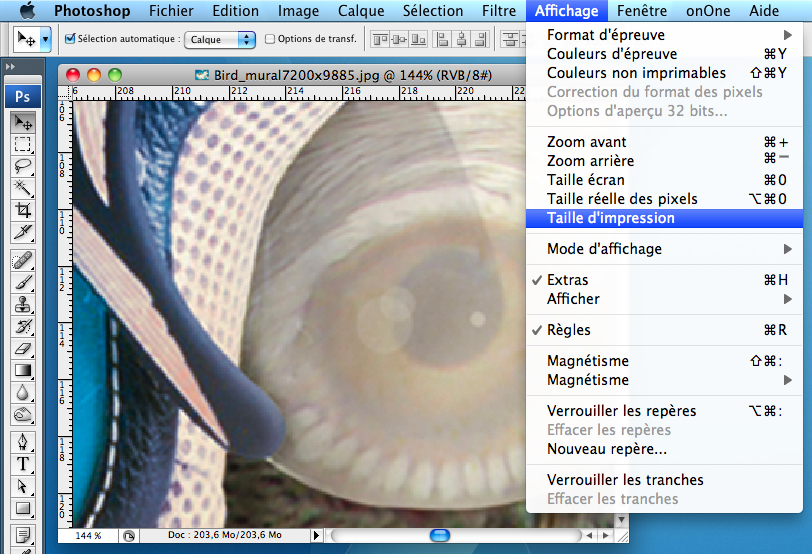Toggle Extras in the Affichage menu
Viewport: 812px width, 554px height.
pyautogui.click(x=568, y=280)
